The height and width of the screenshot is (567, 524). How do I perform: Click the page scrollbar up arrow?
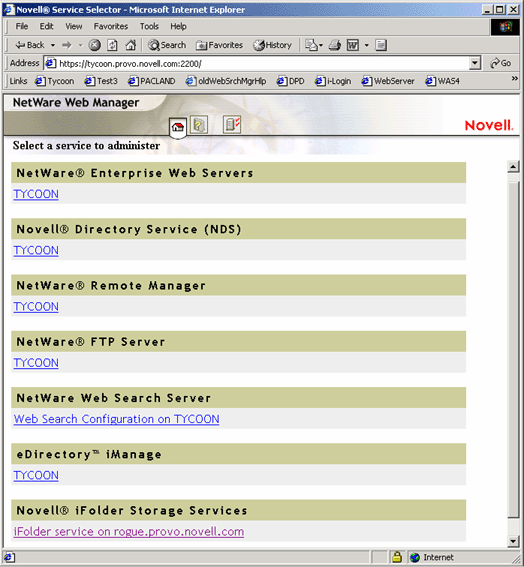513,167
